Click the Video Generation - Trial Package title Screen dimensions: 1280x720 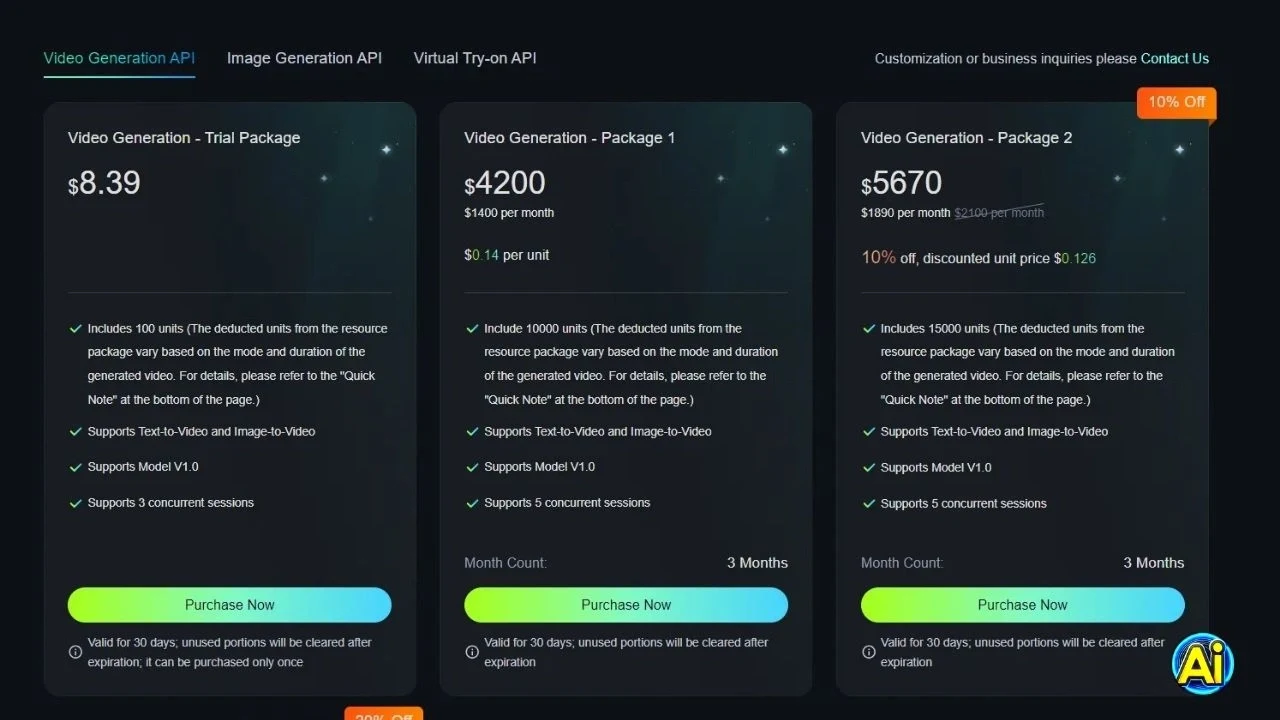coord(184,138)
